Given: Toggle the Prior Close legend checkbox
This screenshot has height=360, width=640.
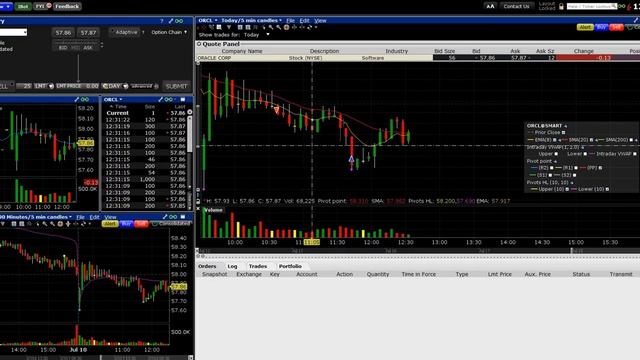Looking at the screenshot, I should point(564,133).
